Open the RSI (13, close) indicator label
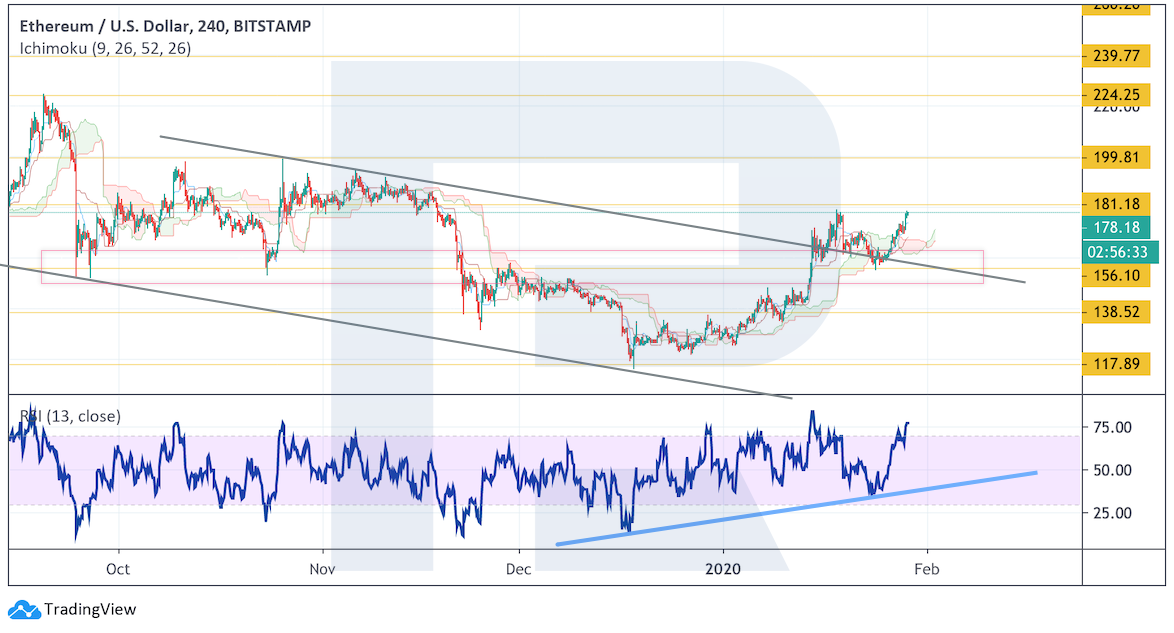The image size is (1174, 633). pyautogui.click(x=69, y=416)
